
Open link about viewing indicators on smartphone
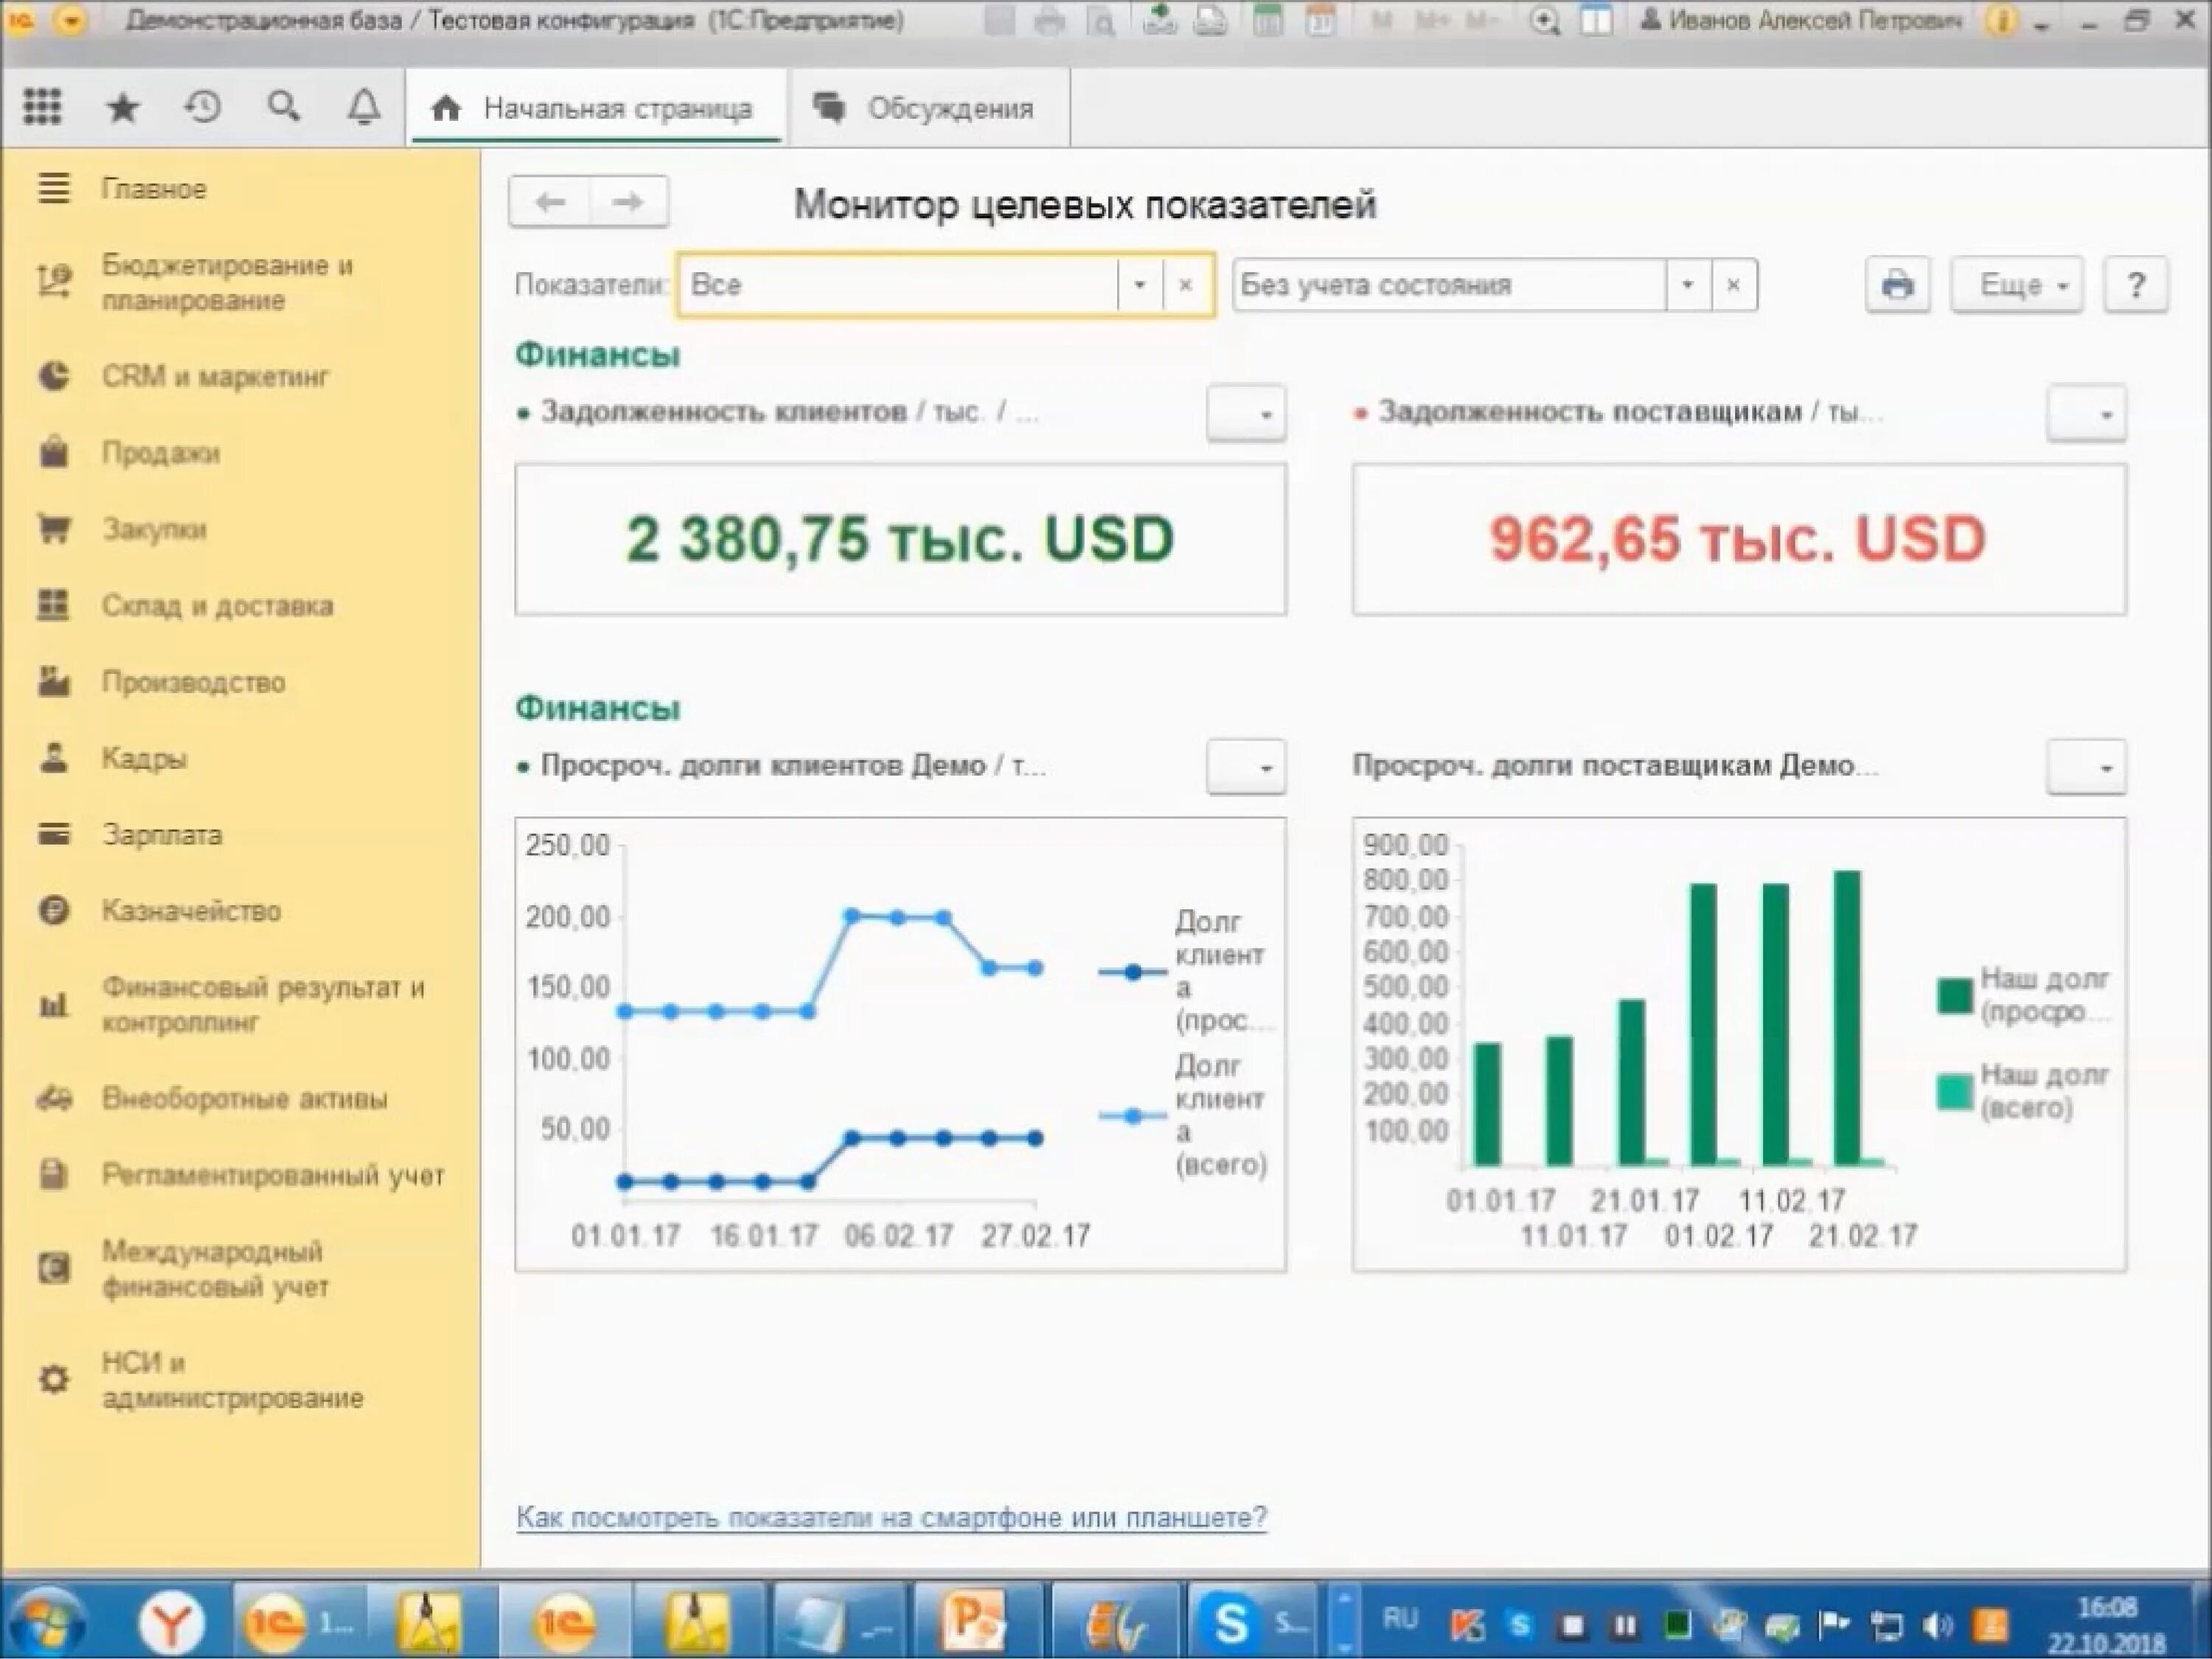coord(891,1518)
